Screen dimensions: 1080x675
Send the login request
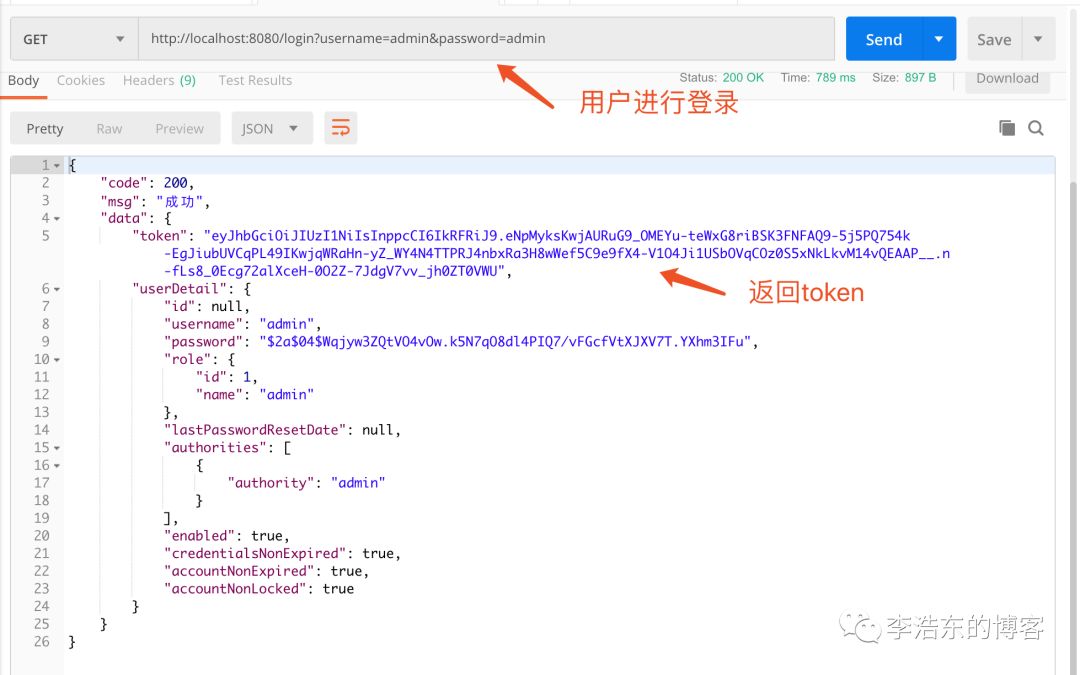pos(884,39)
